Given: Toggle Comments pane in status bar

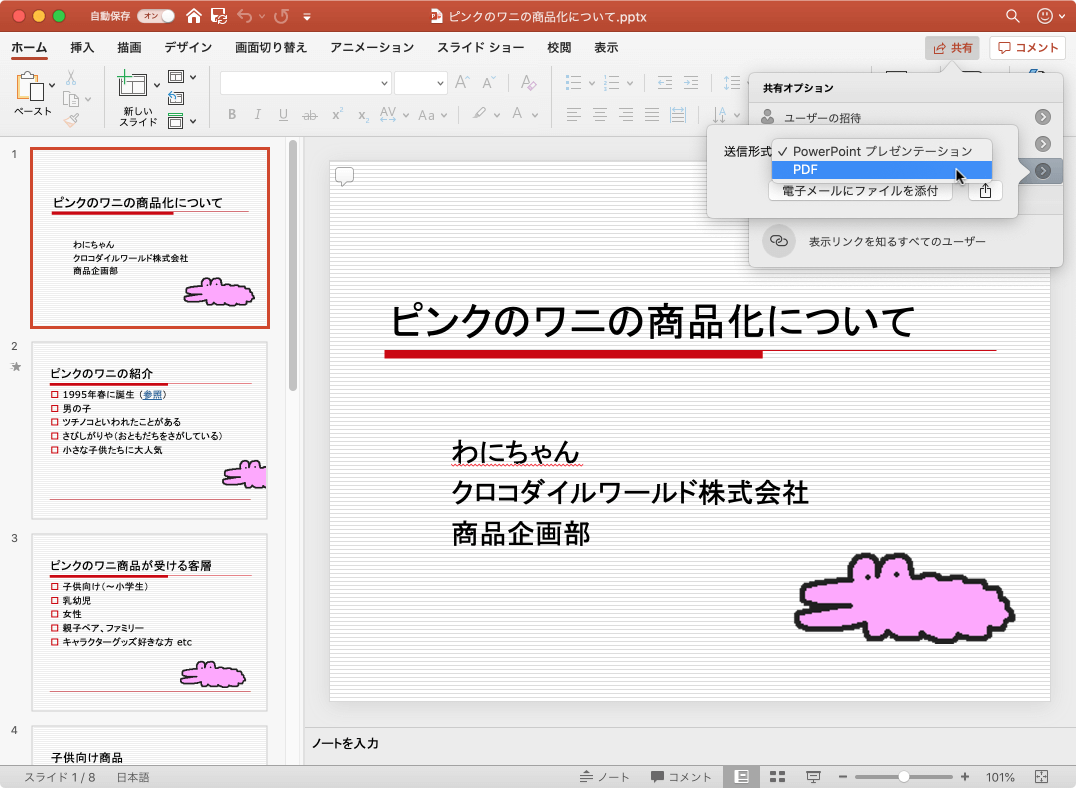Looking at the screenshot, I should tap(681, 777).
